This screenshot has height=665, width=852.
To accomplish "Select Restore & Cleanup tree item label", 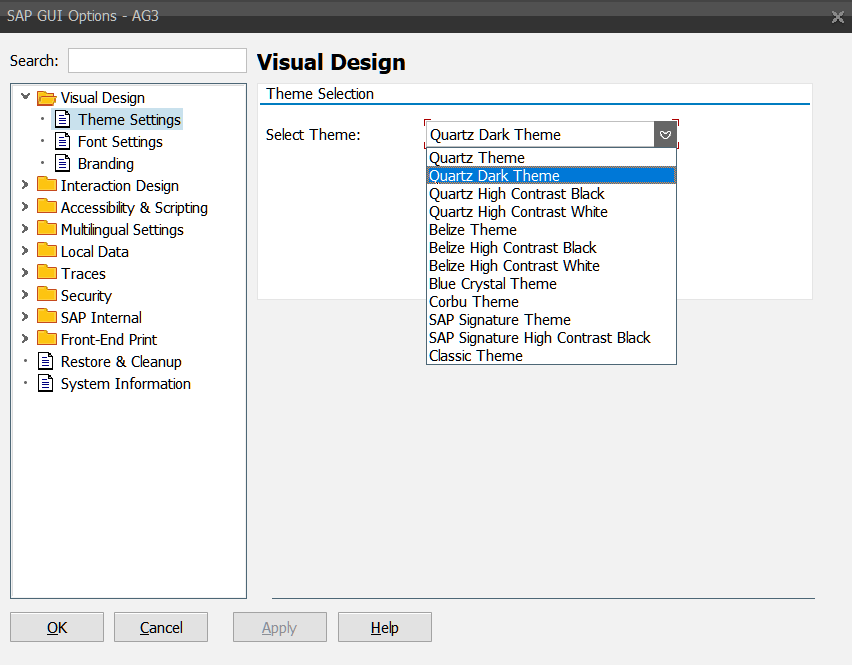I will pos(121,362).
